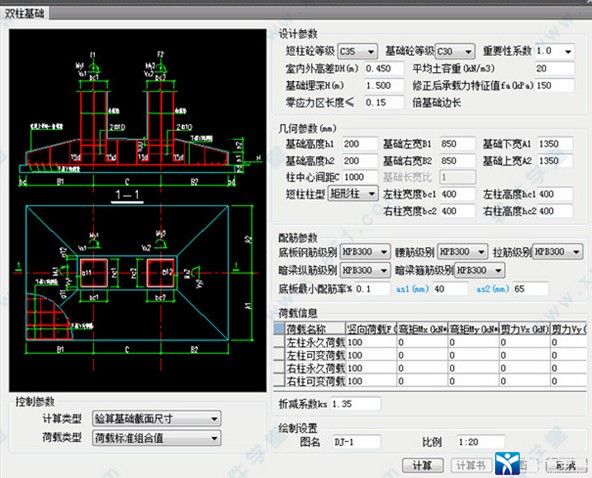Image resolution: width=592 pixels, height=478 pixels.
Task: Click the 折减系数ks input field
Action: 356,404
